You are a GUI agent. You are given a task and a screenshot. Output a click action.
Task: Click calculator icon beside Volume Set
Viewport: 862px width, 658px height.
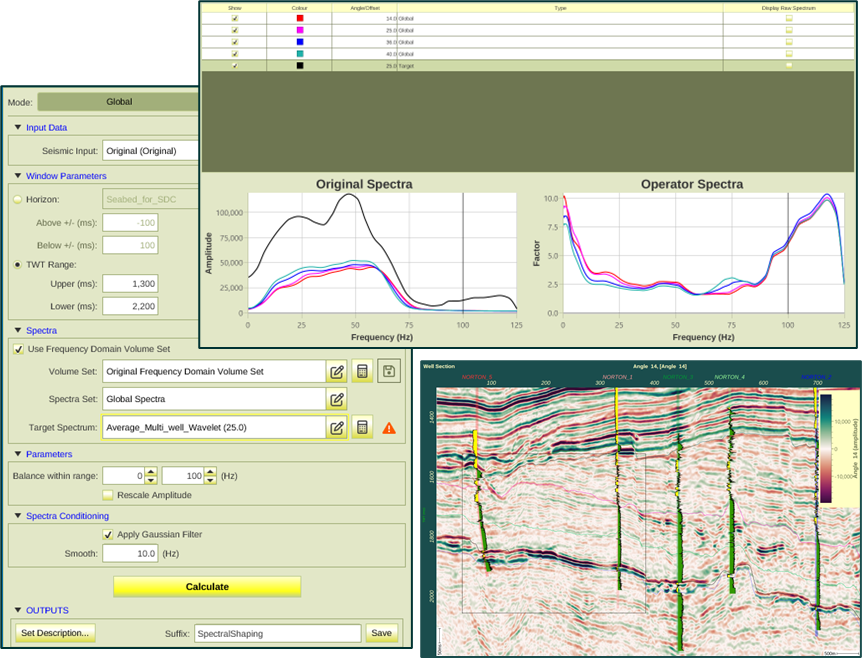(362, 372)
